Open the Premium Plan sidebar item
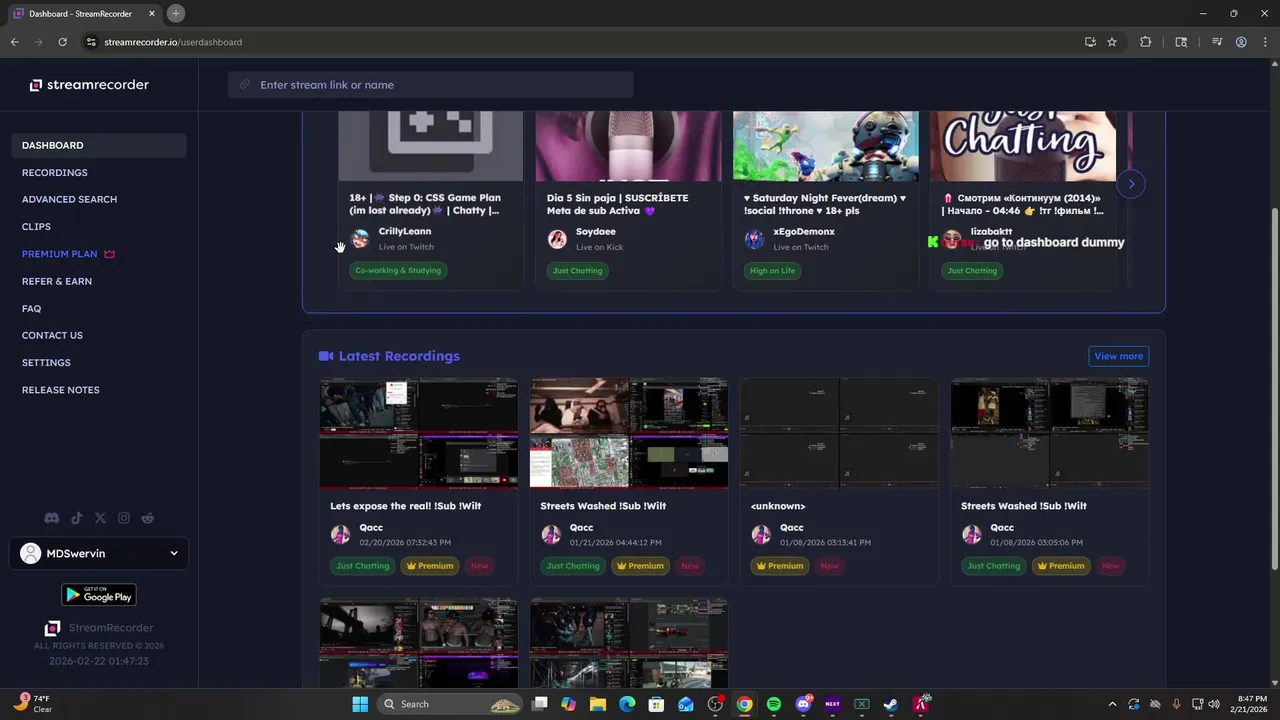Viewport: 1280px width, 720px height. (x=68, y=254)
